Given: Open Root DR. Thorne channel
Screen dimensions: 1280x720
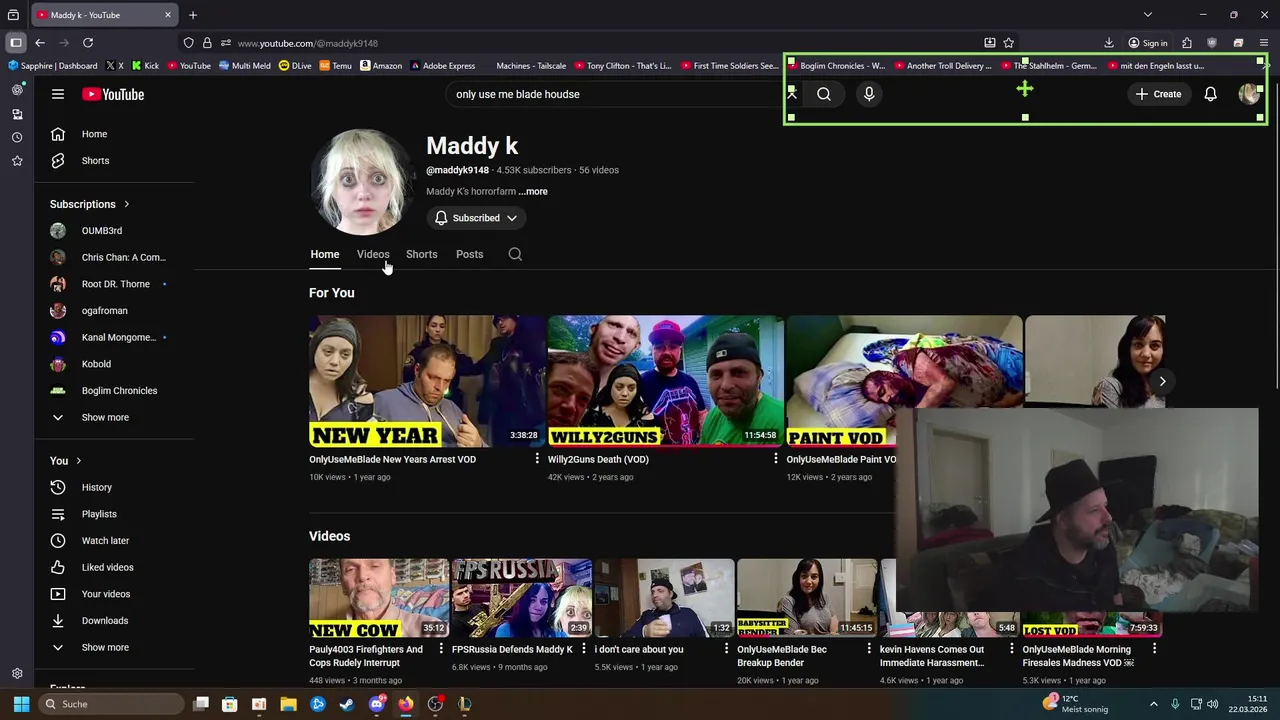Looking at the screenshot, I should (115, 284).
